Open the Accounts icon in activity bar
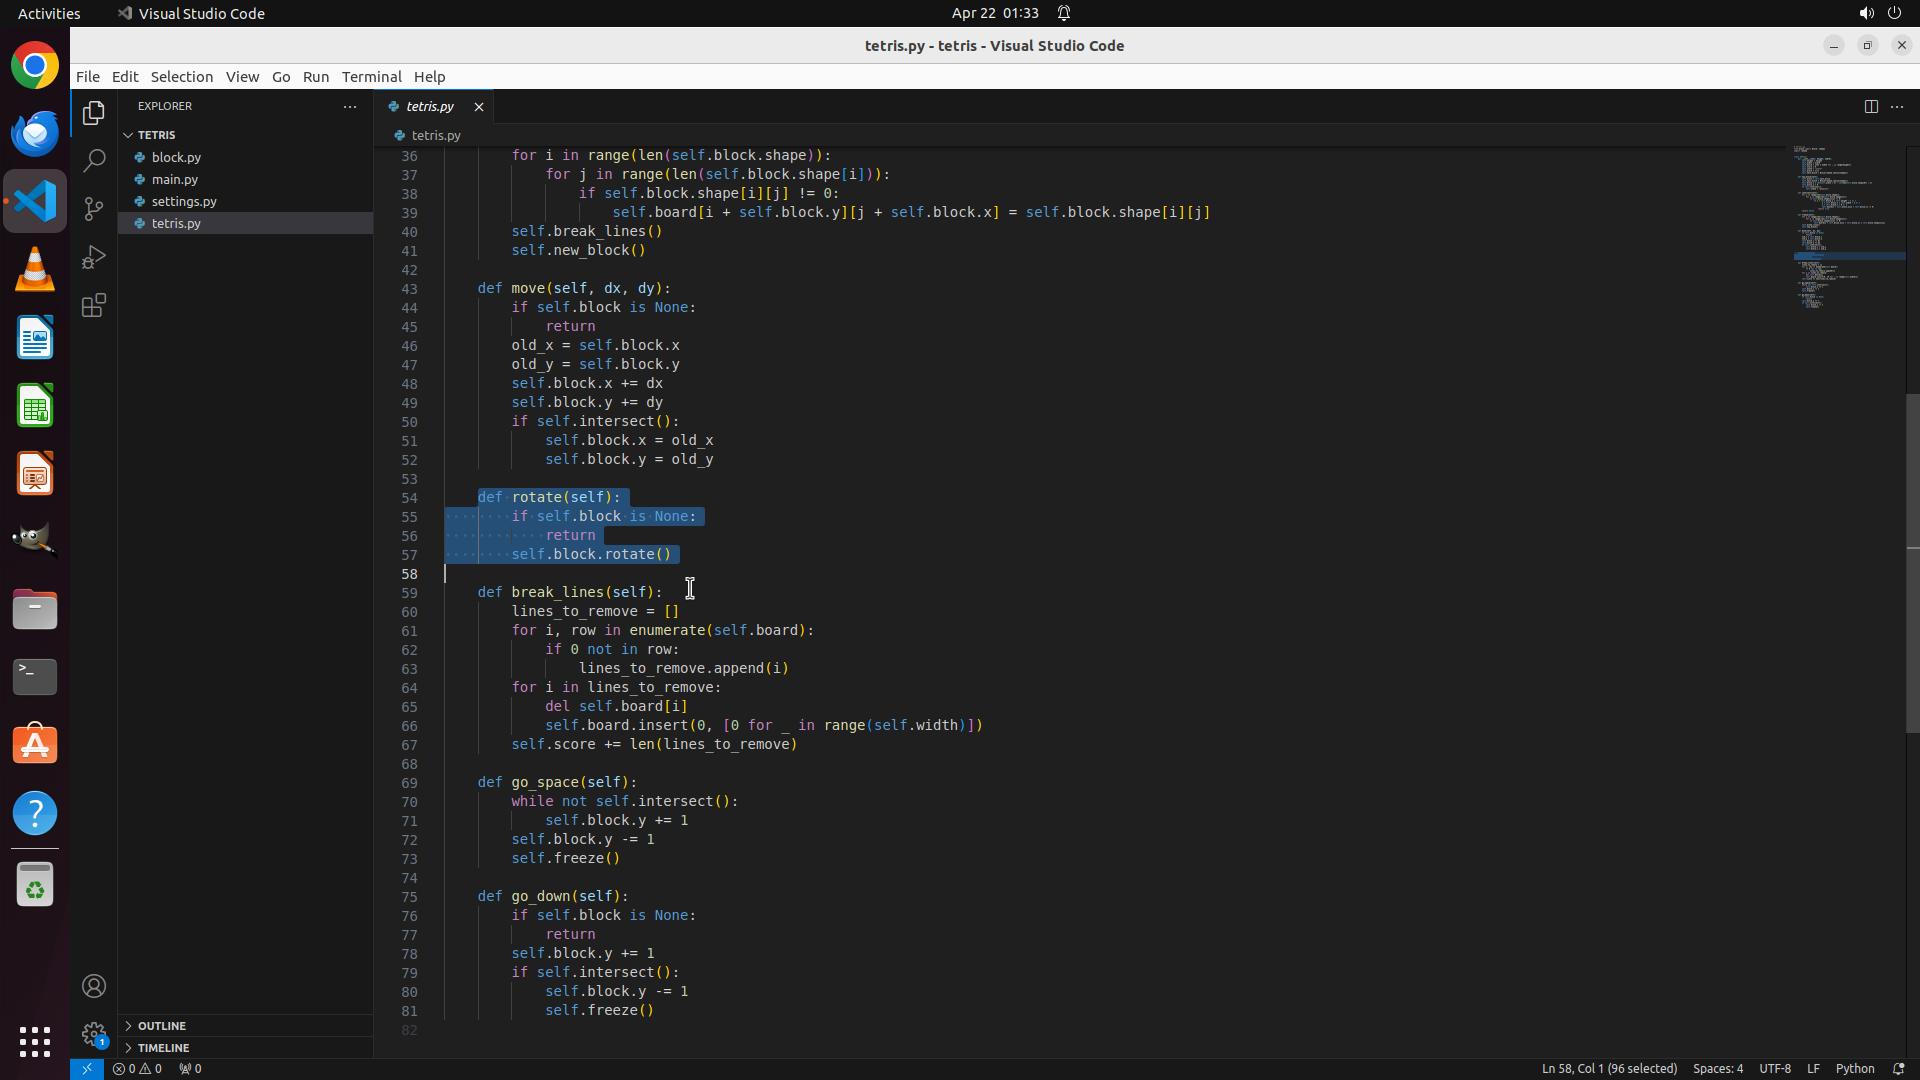 [x=94, y=986]
